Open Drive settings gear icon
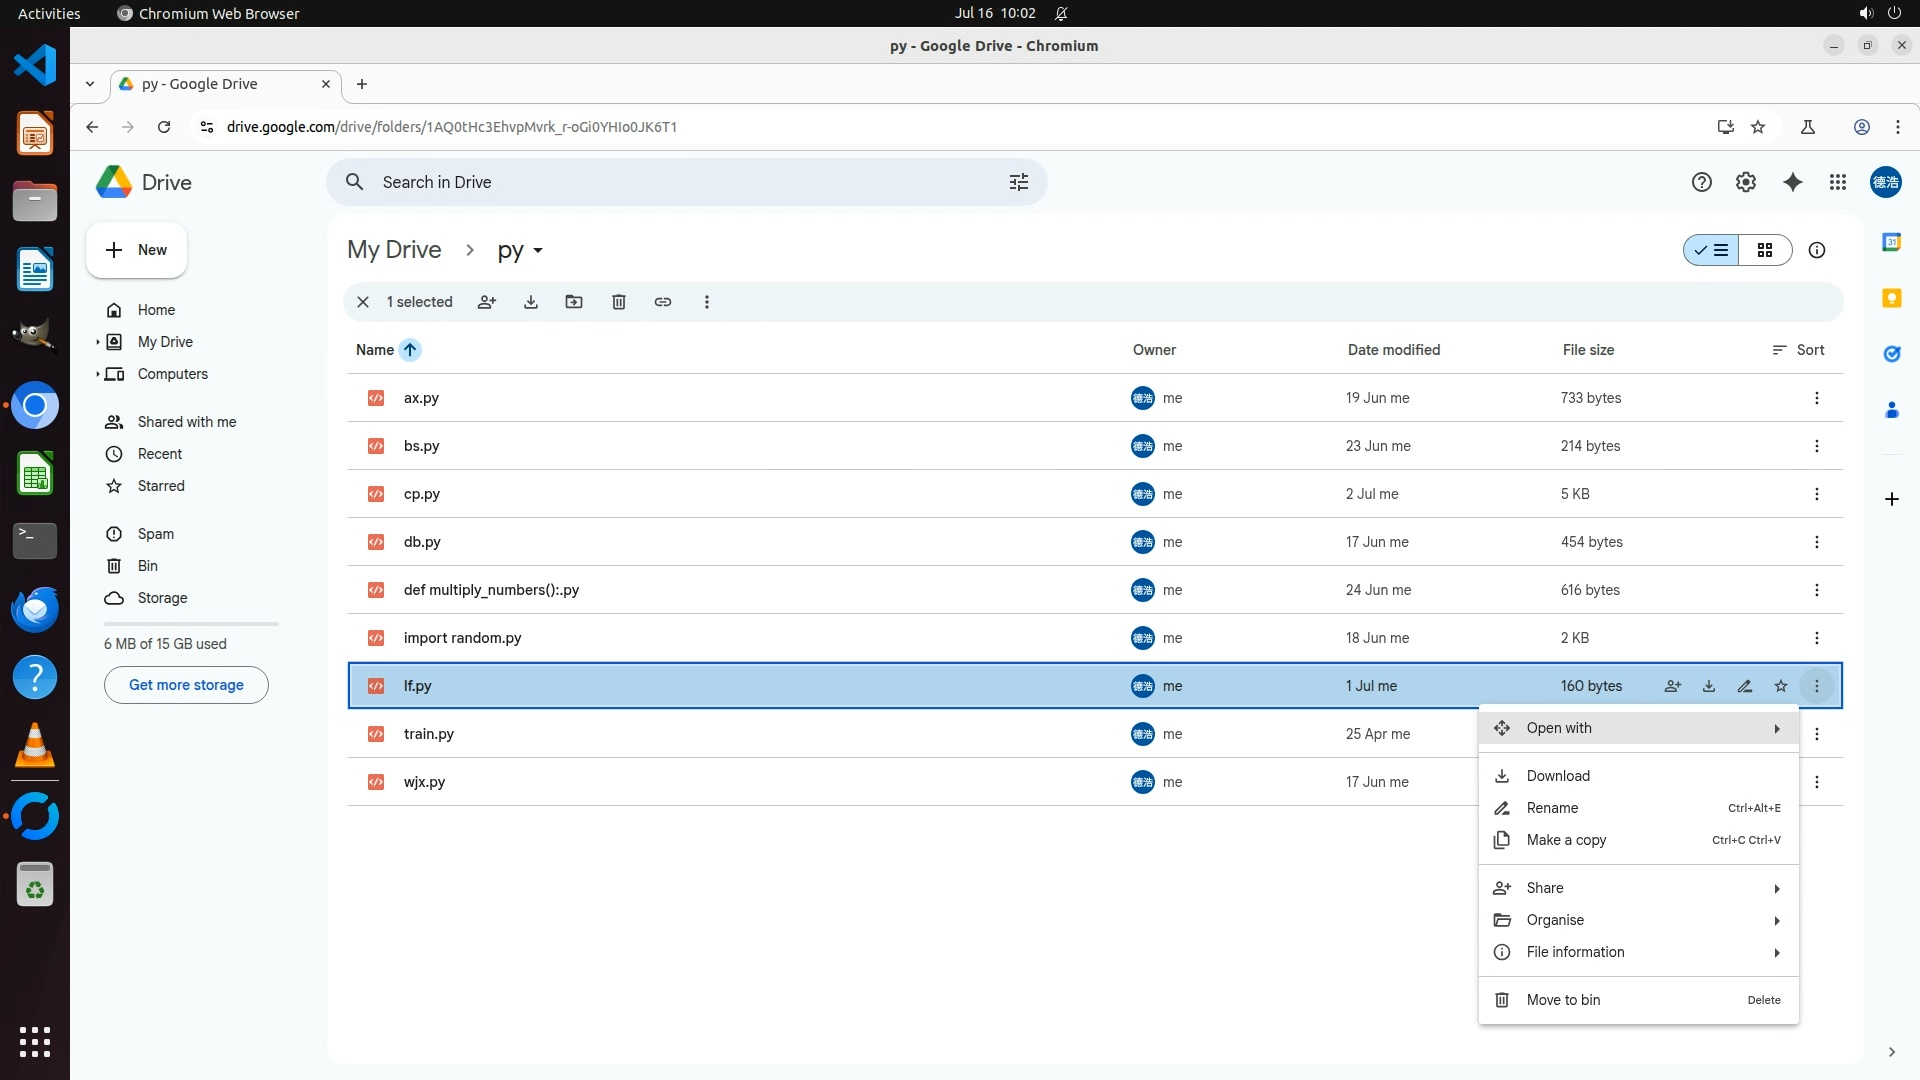The width and height of the screenshot is (1920, 1080). [x=1746, y=182]
